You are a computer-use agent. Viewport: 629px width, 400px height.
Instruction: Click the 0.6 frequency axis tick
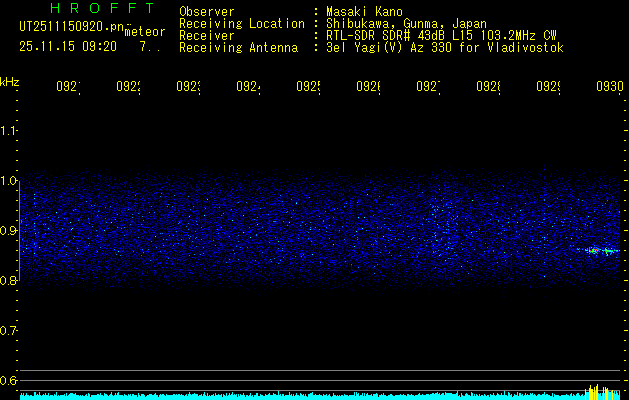pyautogui.click(x=10, y=381)
